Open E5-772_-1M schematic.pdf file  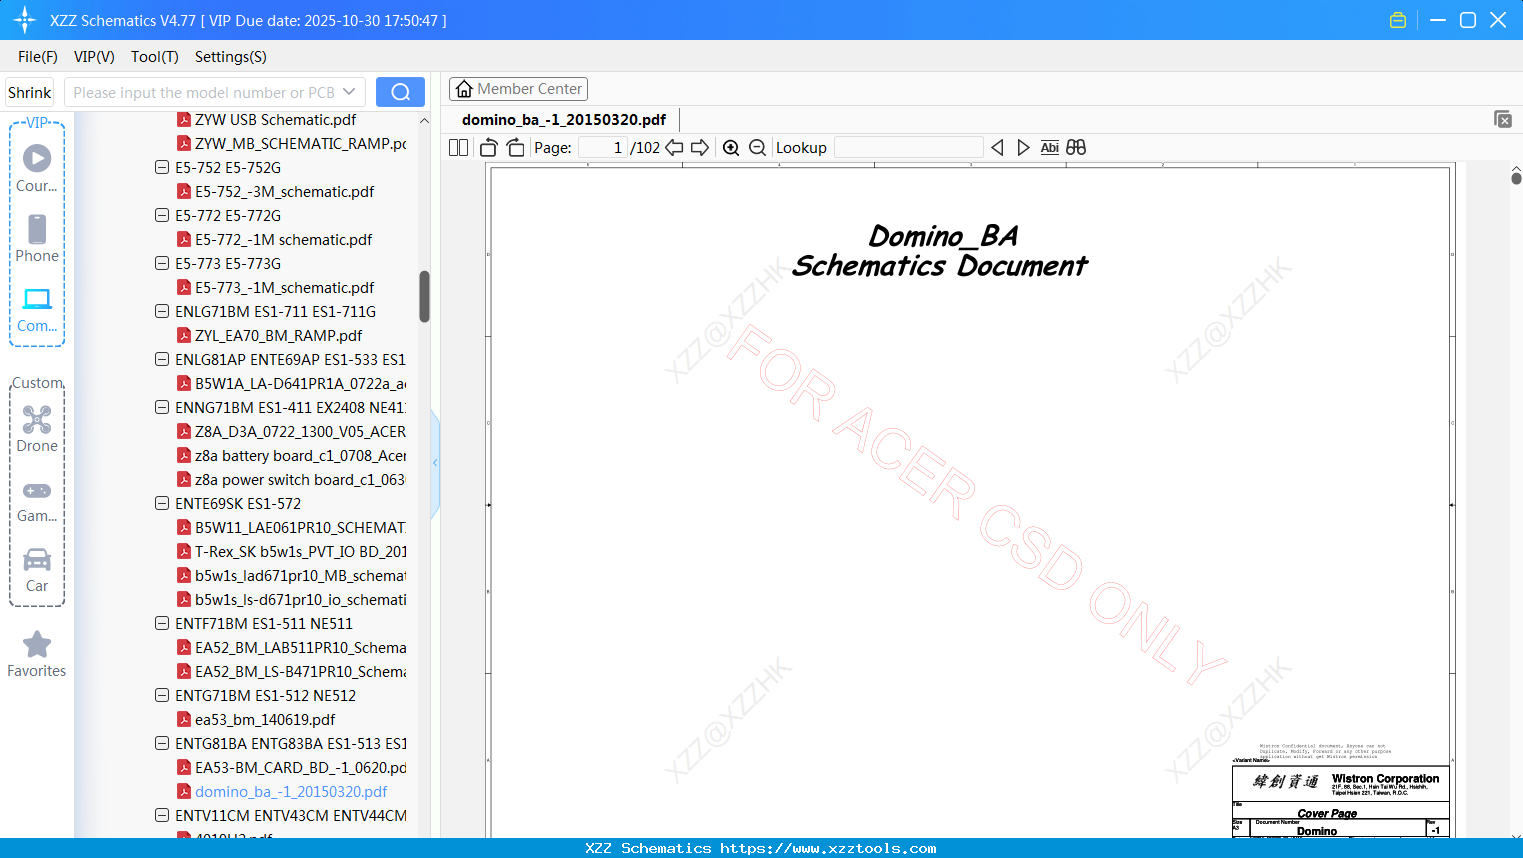[x=283, y=239]
